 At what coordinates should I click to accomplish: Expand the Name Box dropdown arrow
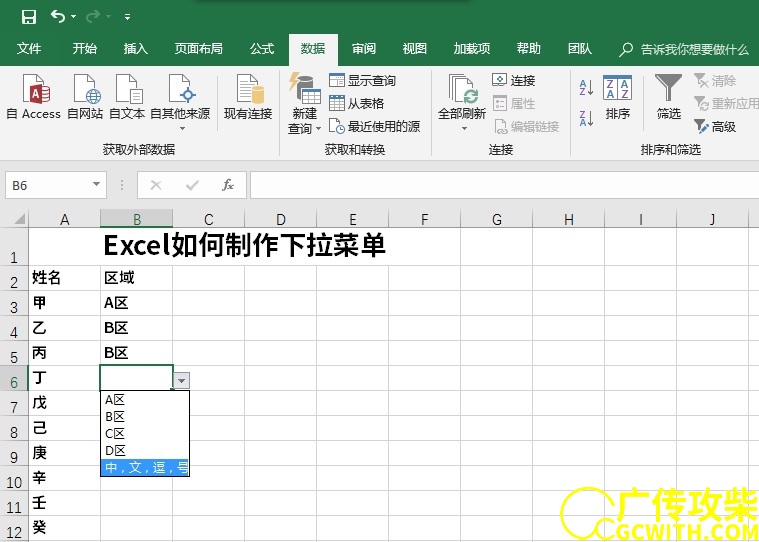point(97,184)
